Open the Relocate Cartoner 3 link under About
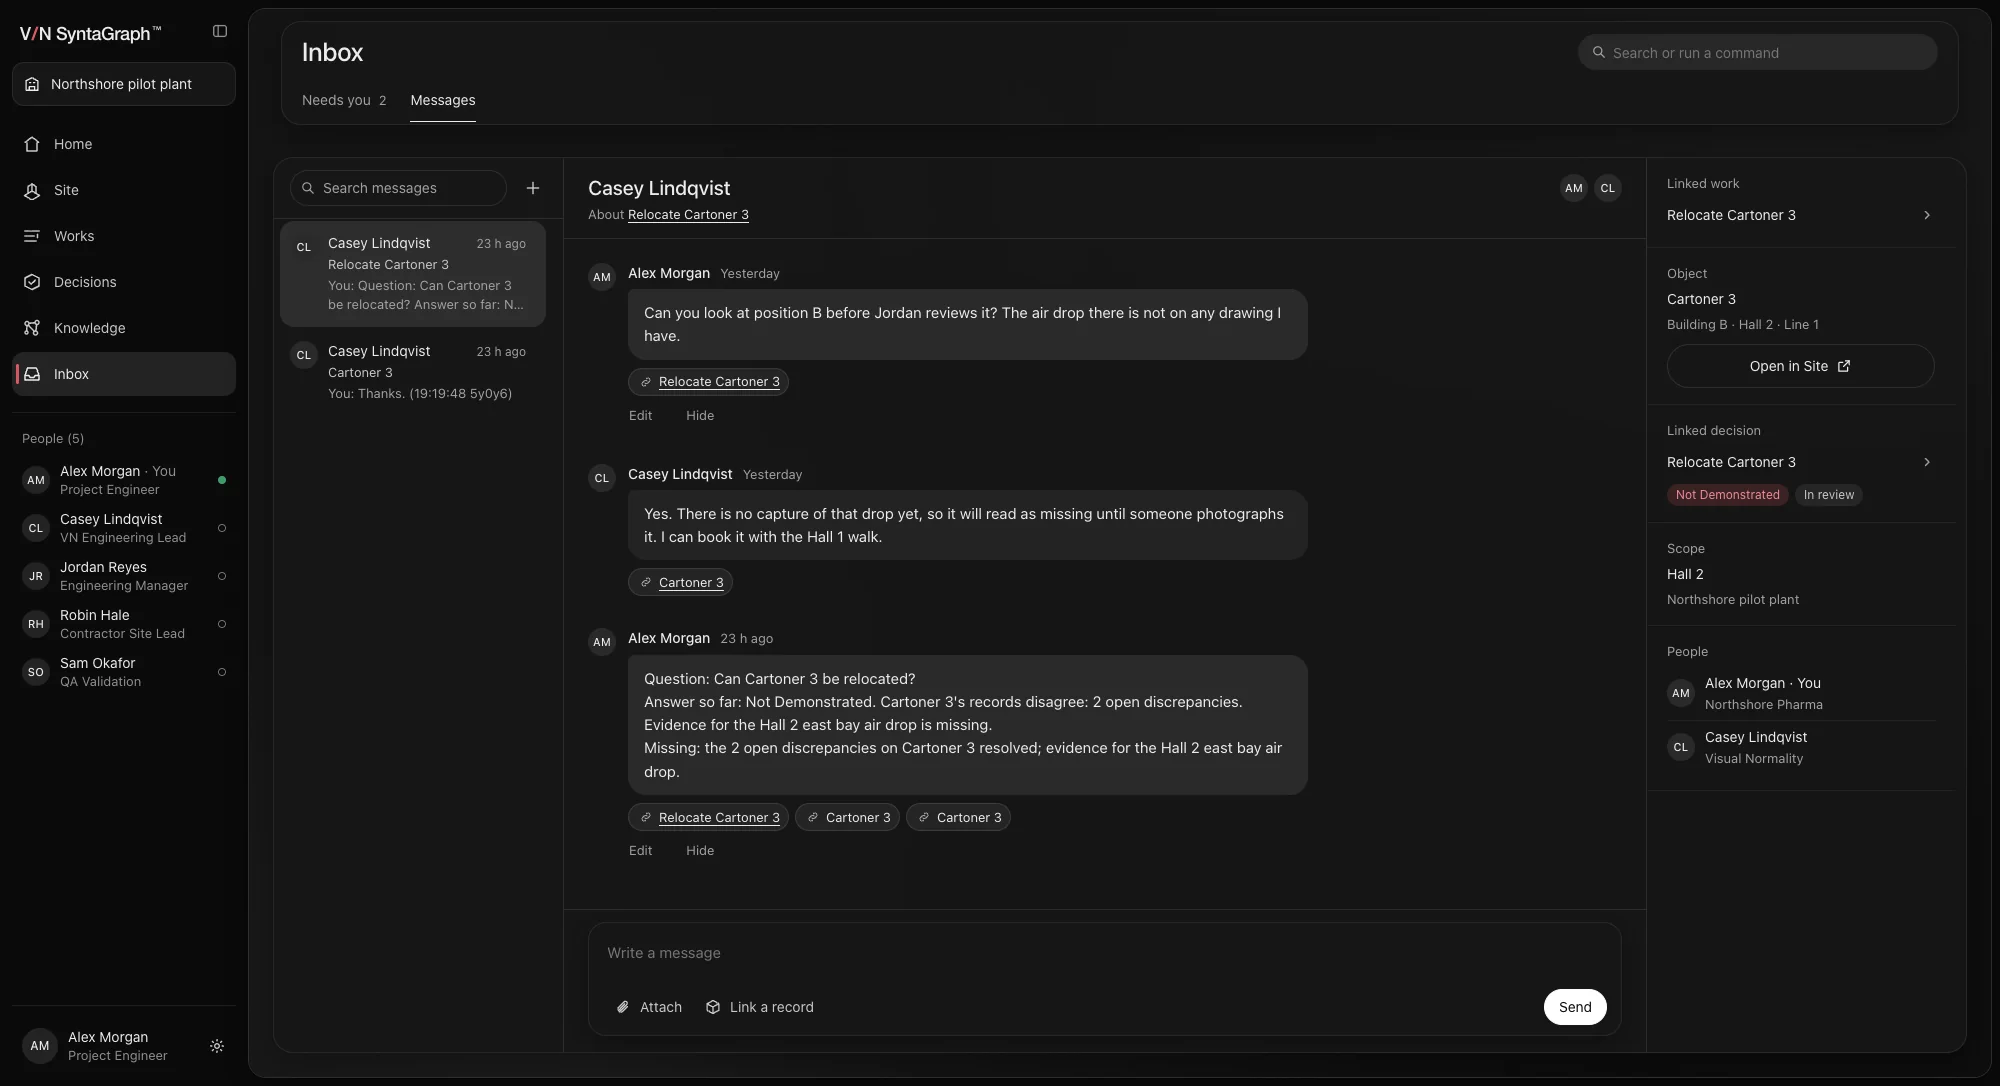The height and width of the screenshot is (1086, 2000). [x=688, y=215]
